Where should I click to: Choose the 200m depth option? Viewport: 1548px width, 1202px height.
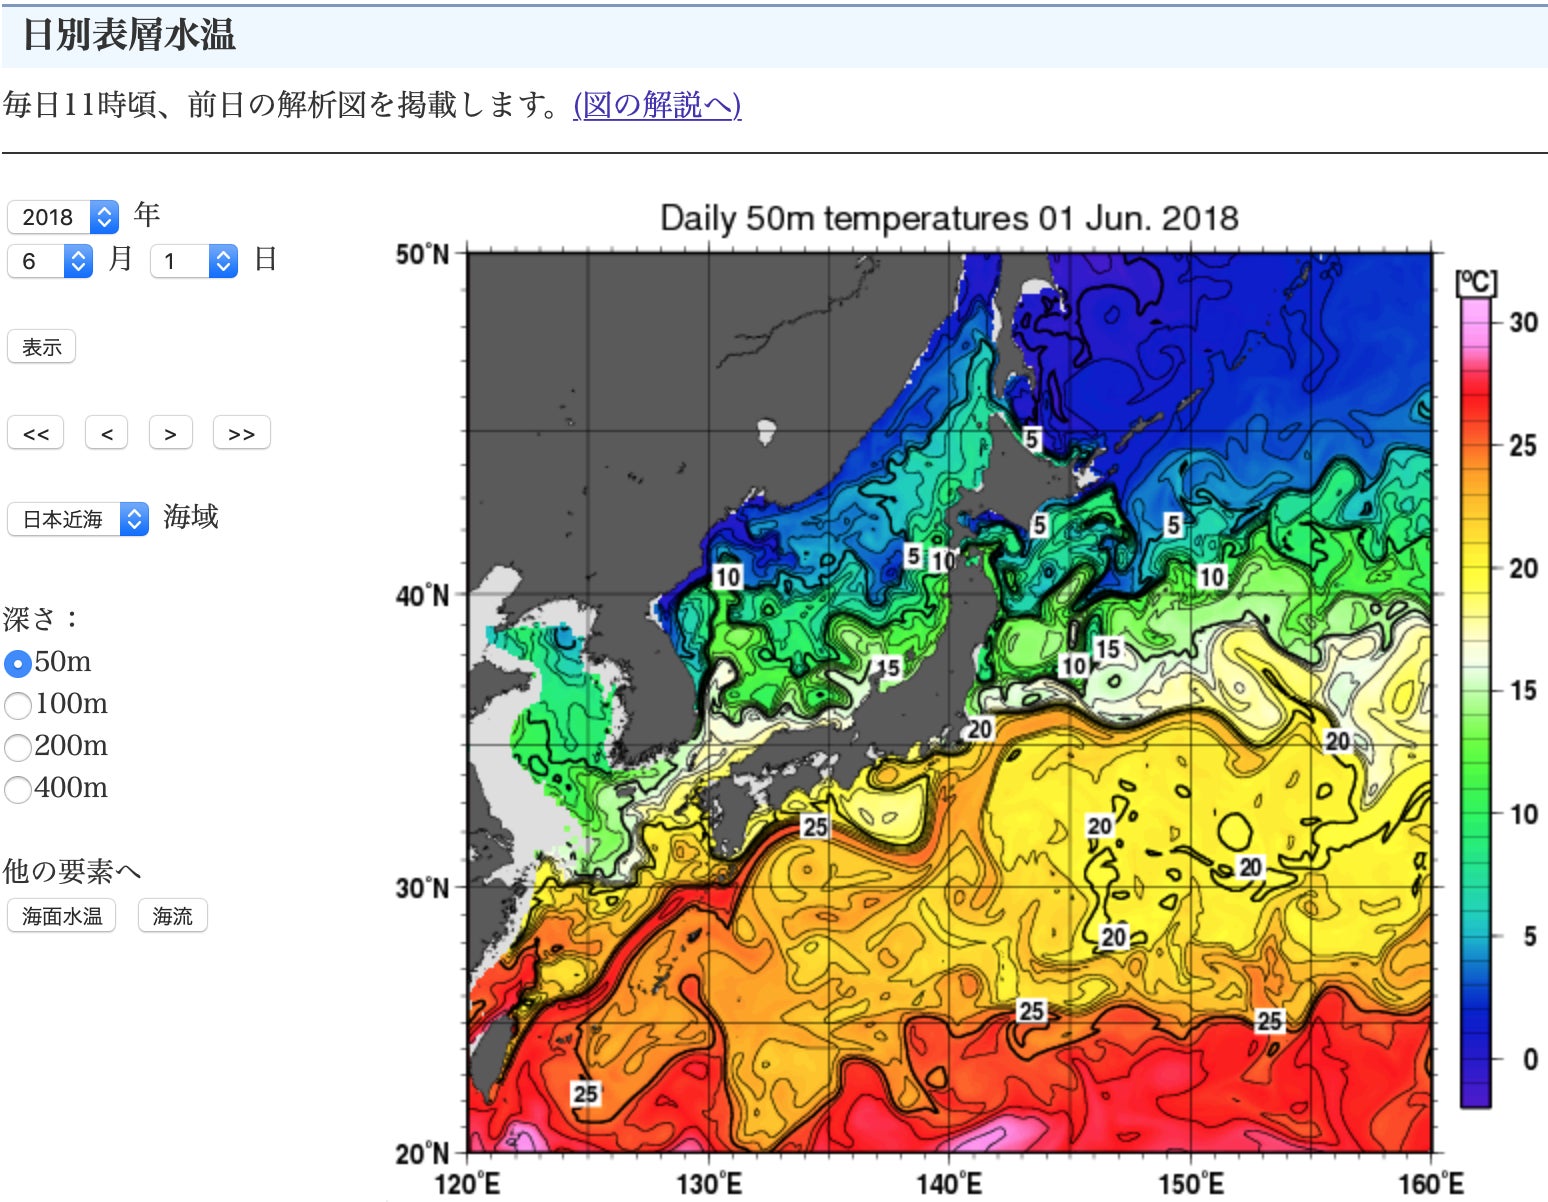coord(18,747)
